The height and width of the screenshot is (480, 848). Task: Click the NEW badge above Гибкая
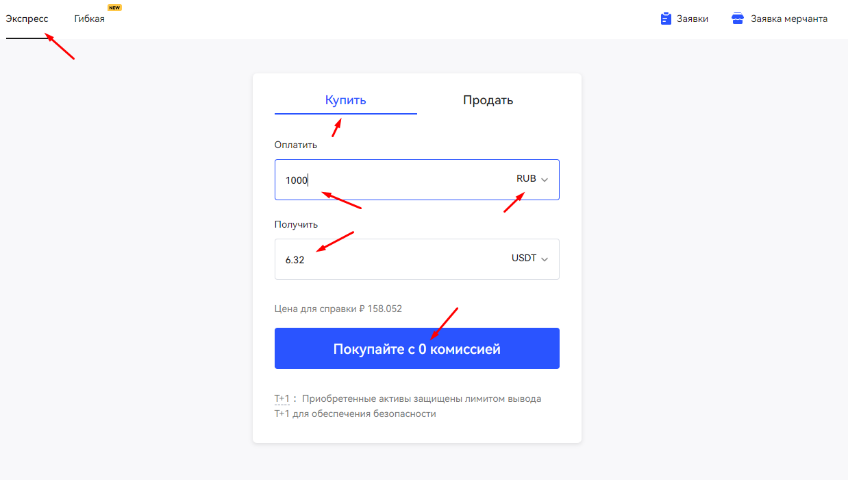[x=114, y=8]
